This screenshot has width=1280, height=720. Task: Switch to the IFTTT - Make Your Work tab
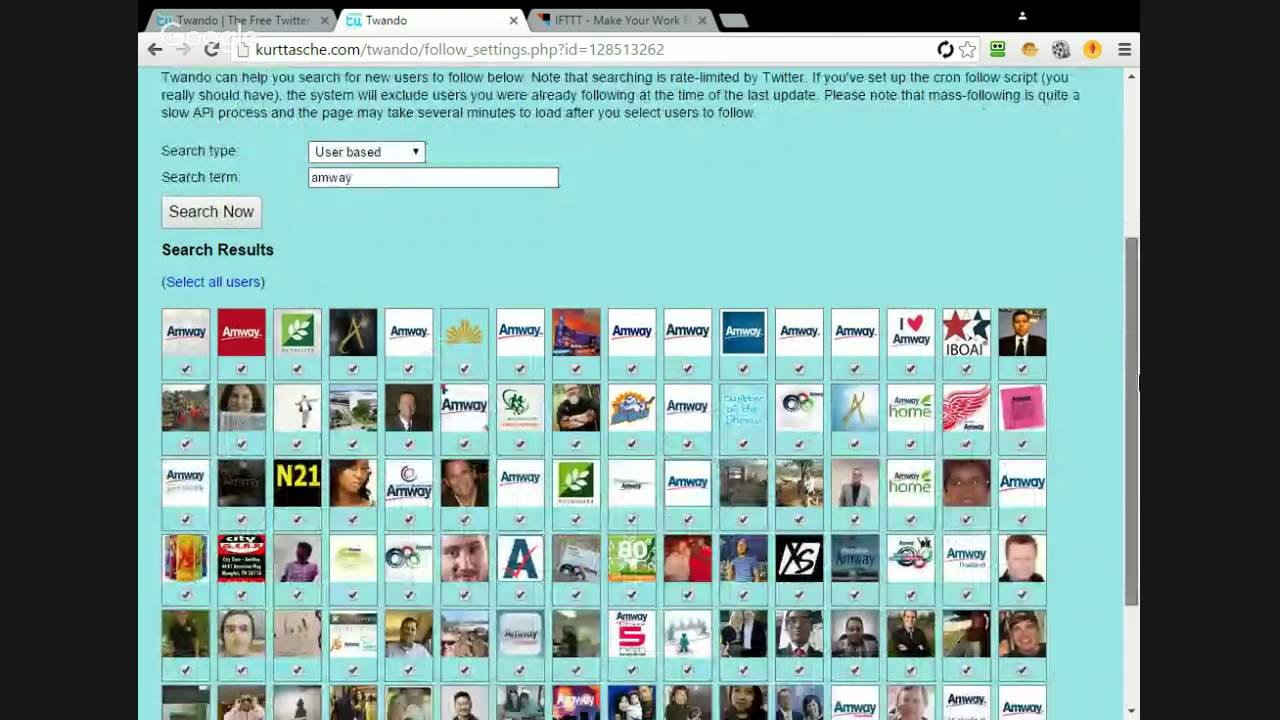[x=620, y=20]
